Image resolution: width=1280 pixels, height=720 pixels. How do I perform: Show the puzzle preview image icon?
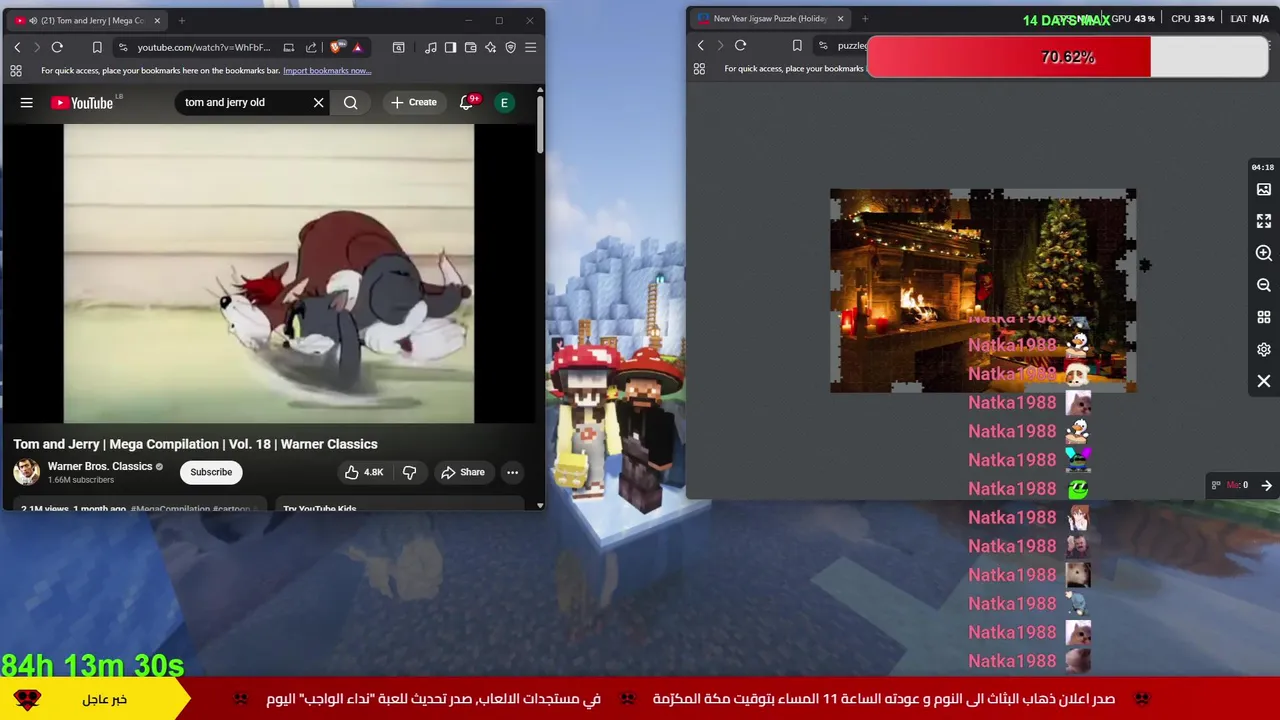[x=1264, y=189]
